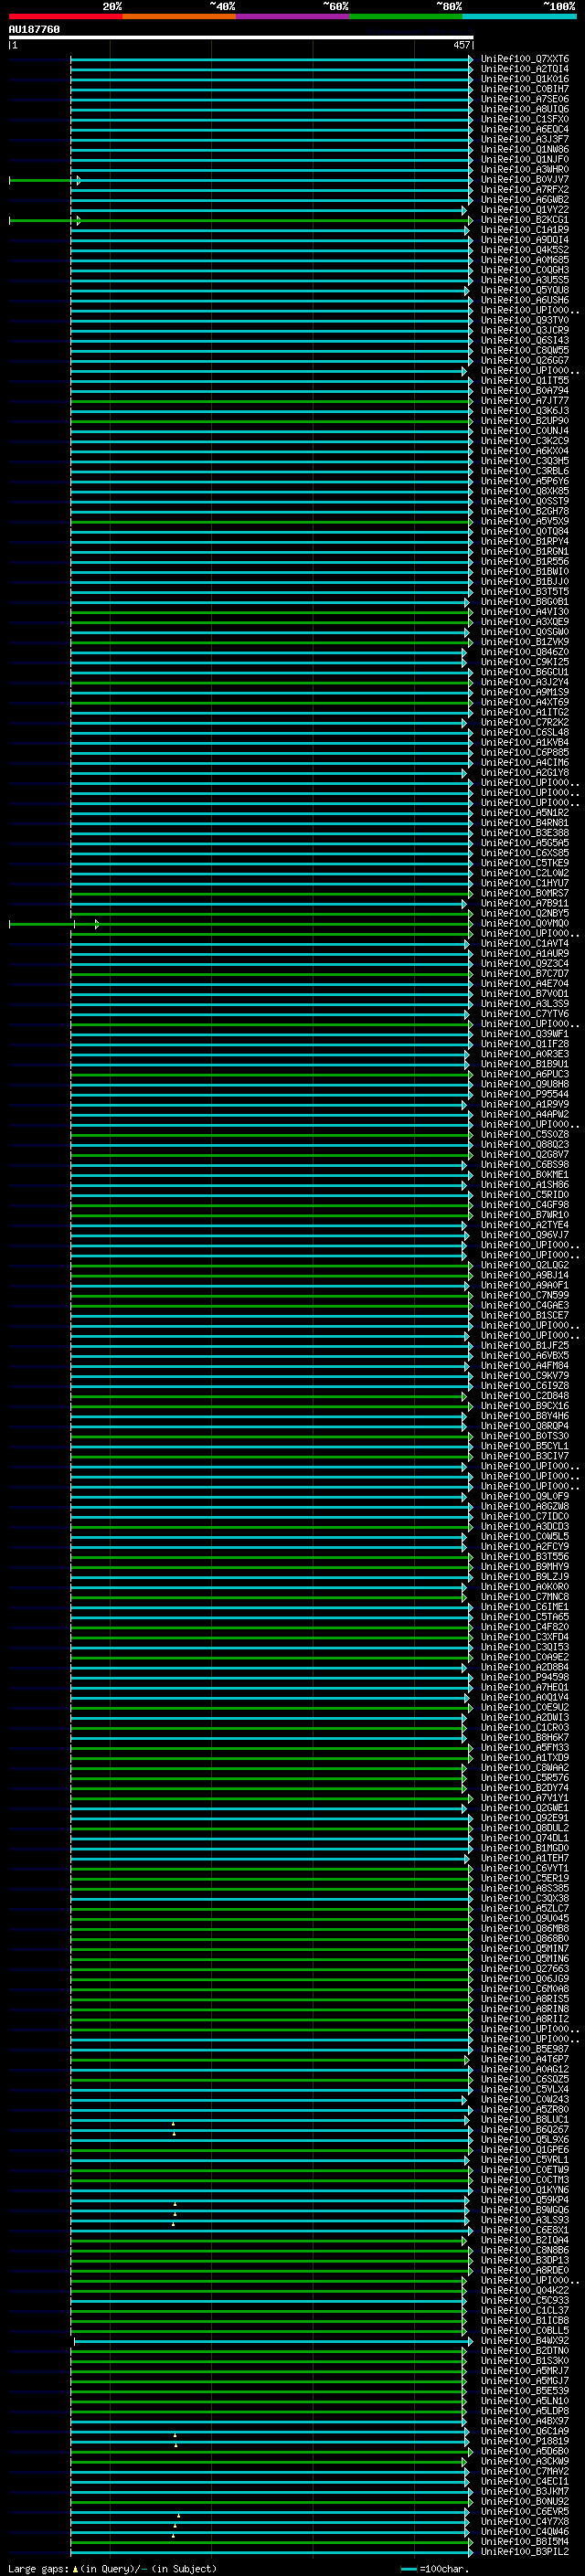Viewport: 585px width, 2576px height.
Task: Open the last hit UniRef100_B3PIL2
Action: [x=525, y=2552]
